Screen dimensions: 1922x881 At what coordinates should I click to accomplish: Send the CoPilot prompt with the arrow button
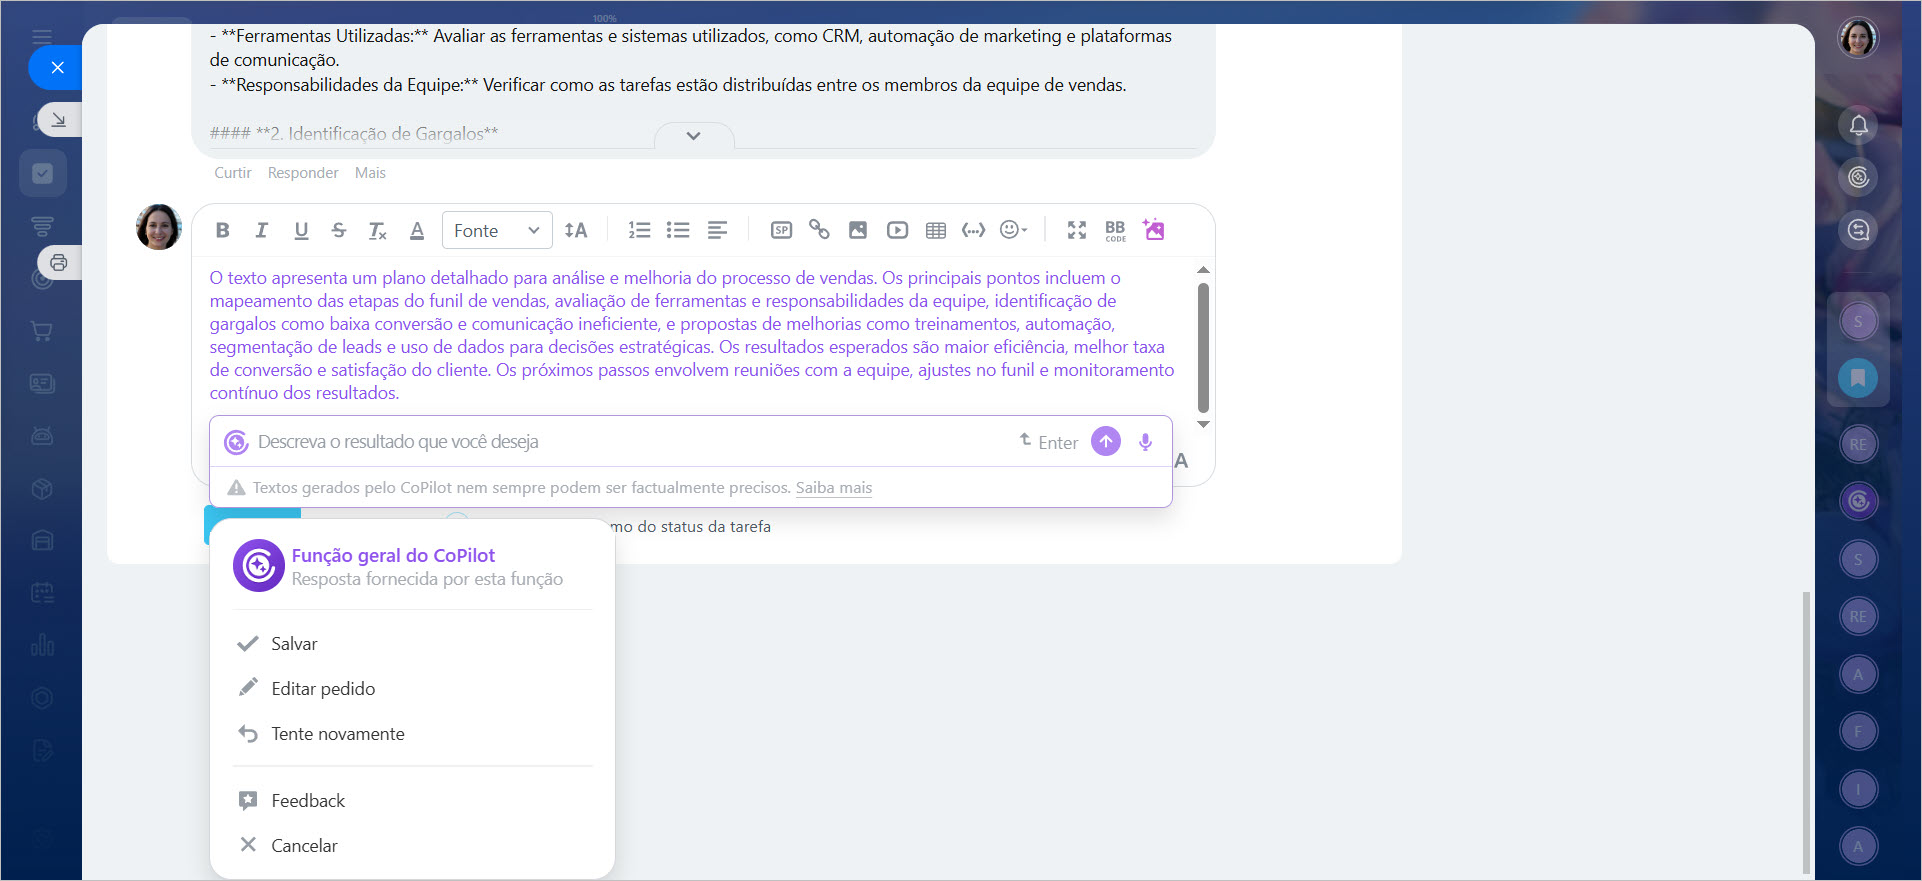[x=1106, y=441]
